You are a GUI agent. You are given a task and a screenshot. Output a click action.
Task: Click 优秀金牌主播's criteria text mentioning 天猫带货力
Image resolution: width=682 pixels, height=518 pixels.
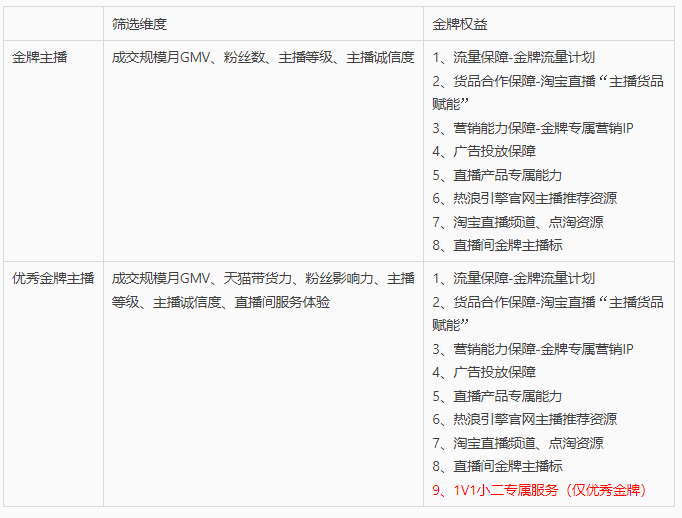[263, 278]
